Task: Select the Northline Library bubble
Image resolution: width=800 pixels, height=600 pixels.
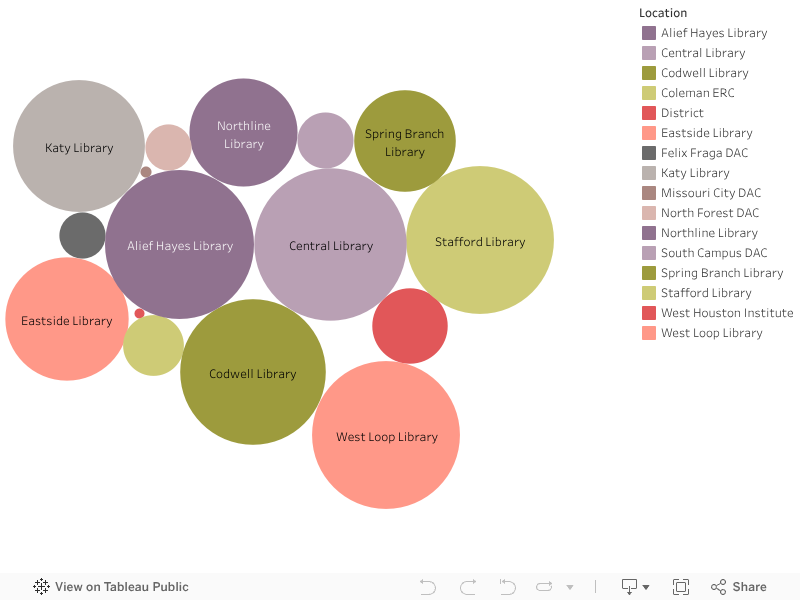Action: [243, 132]
